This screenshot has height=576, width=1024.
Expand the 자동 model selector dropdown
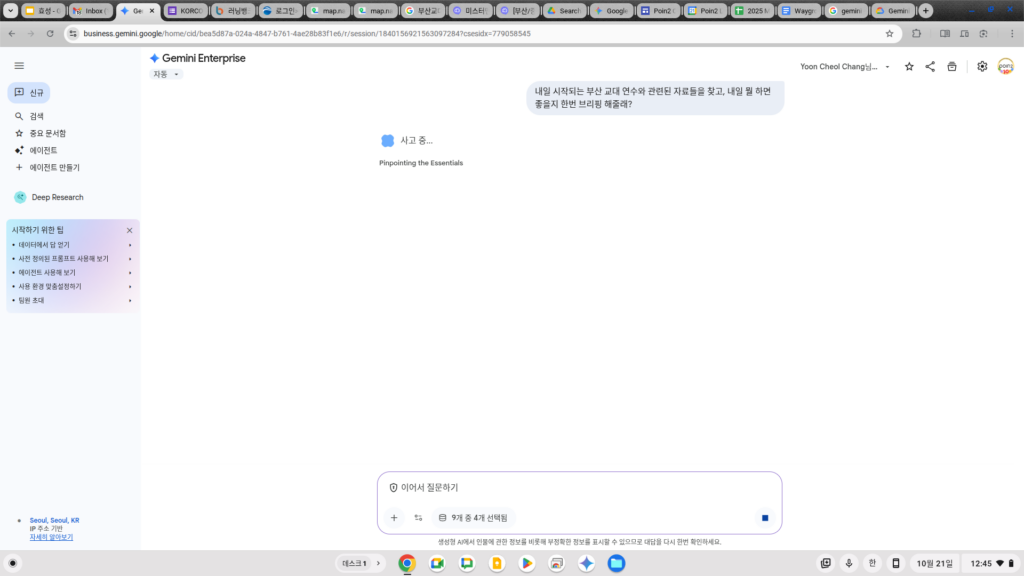tap(166, 74)
